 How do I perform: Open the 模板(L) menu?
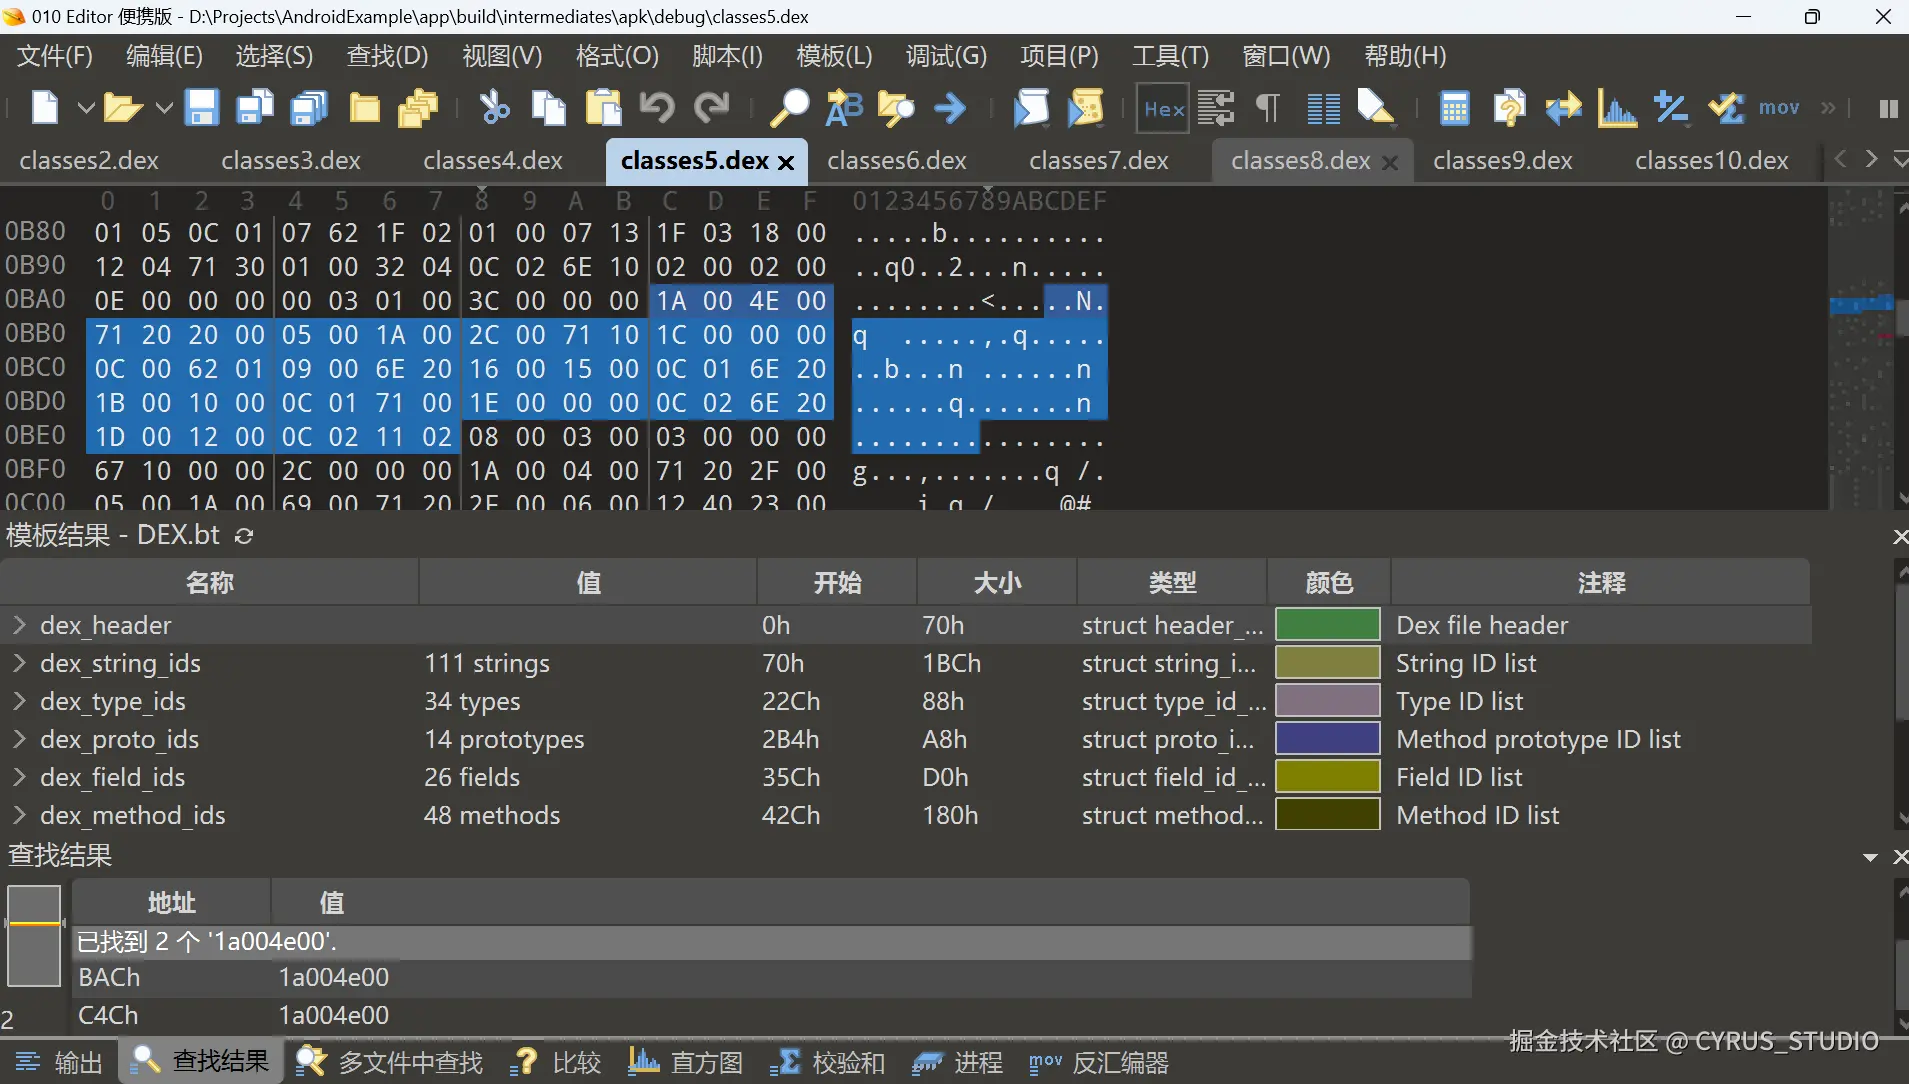833,56
